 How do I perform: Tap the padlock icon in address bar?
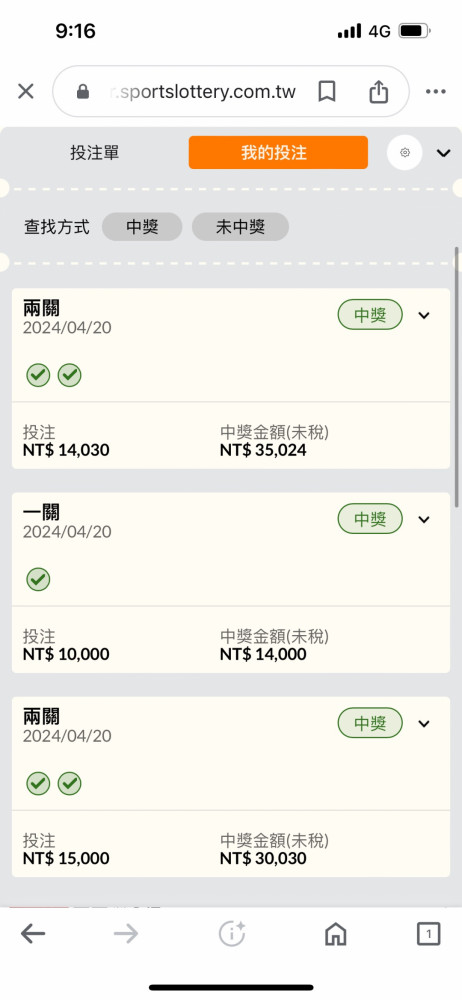(x=83, y=92)
